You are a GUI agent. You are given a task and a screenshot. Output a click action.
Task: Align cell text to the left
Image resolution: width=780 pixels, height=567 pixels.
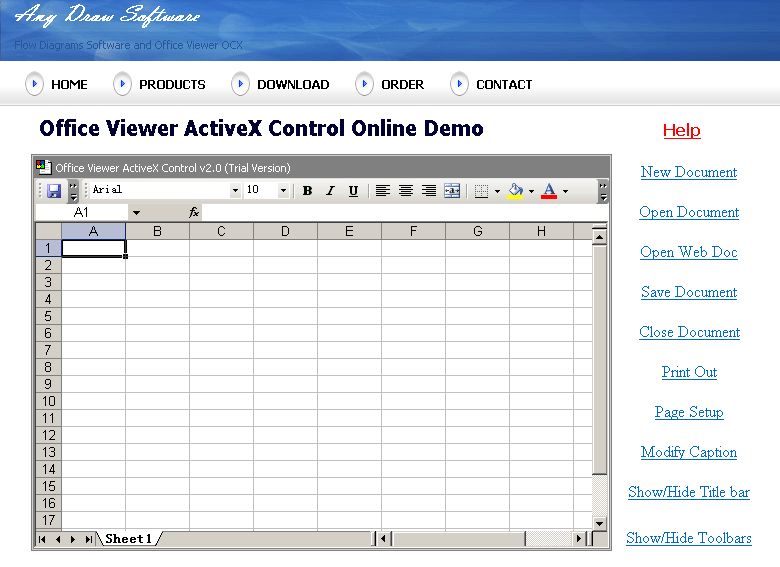point(383,191)
